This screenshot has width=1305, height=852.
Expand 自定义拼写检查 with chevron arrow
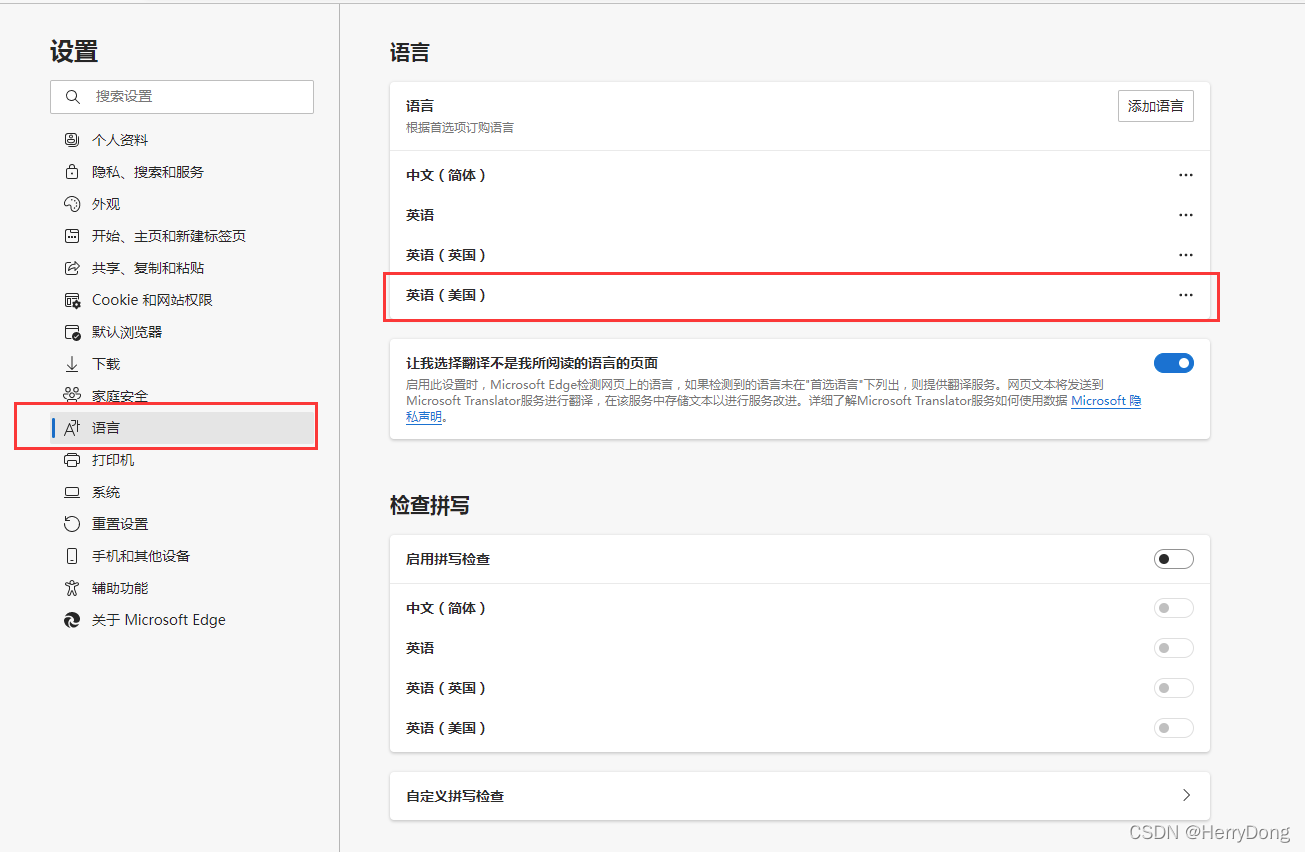pyautogui.click(x=1187, y=796)
